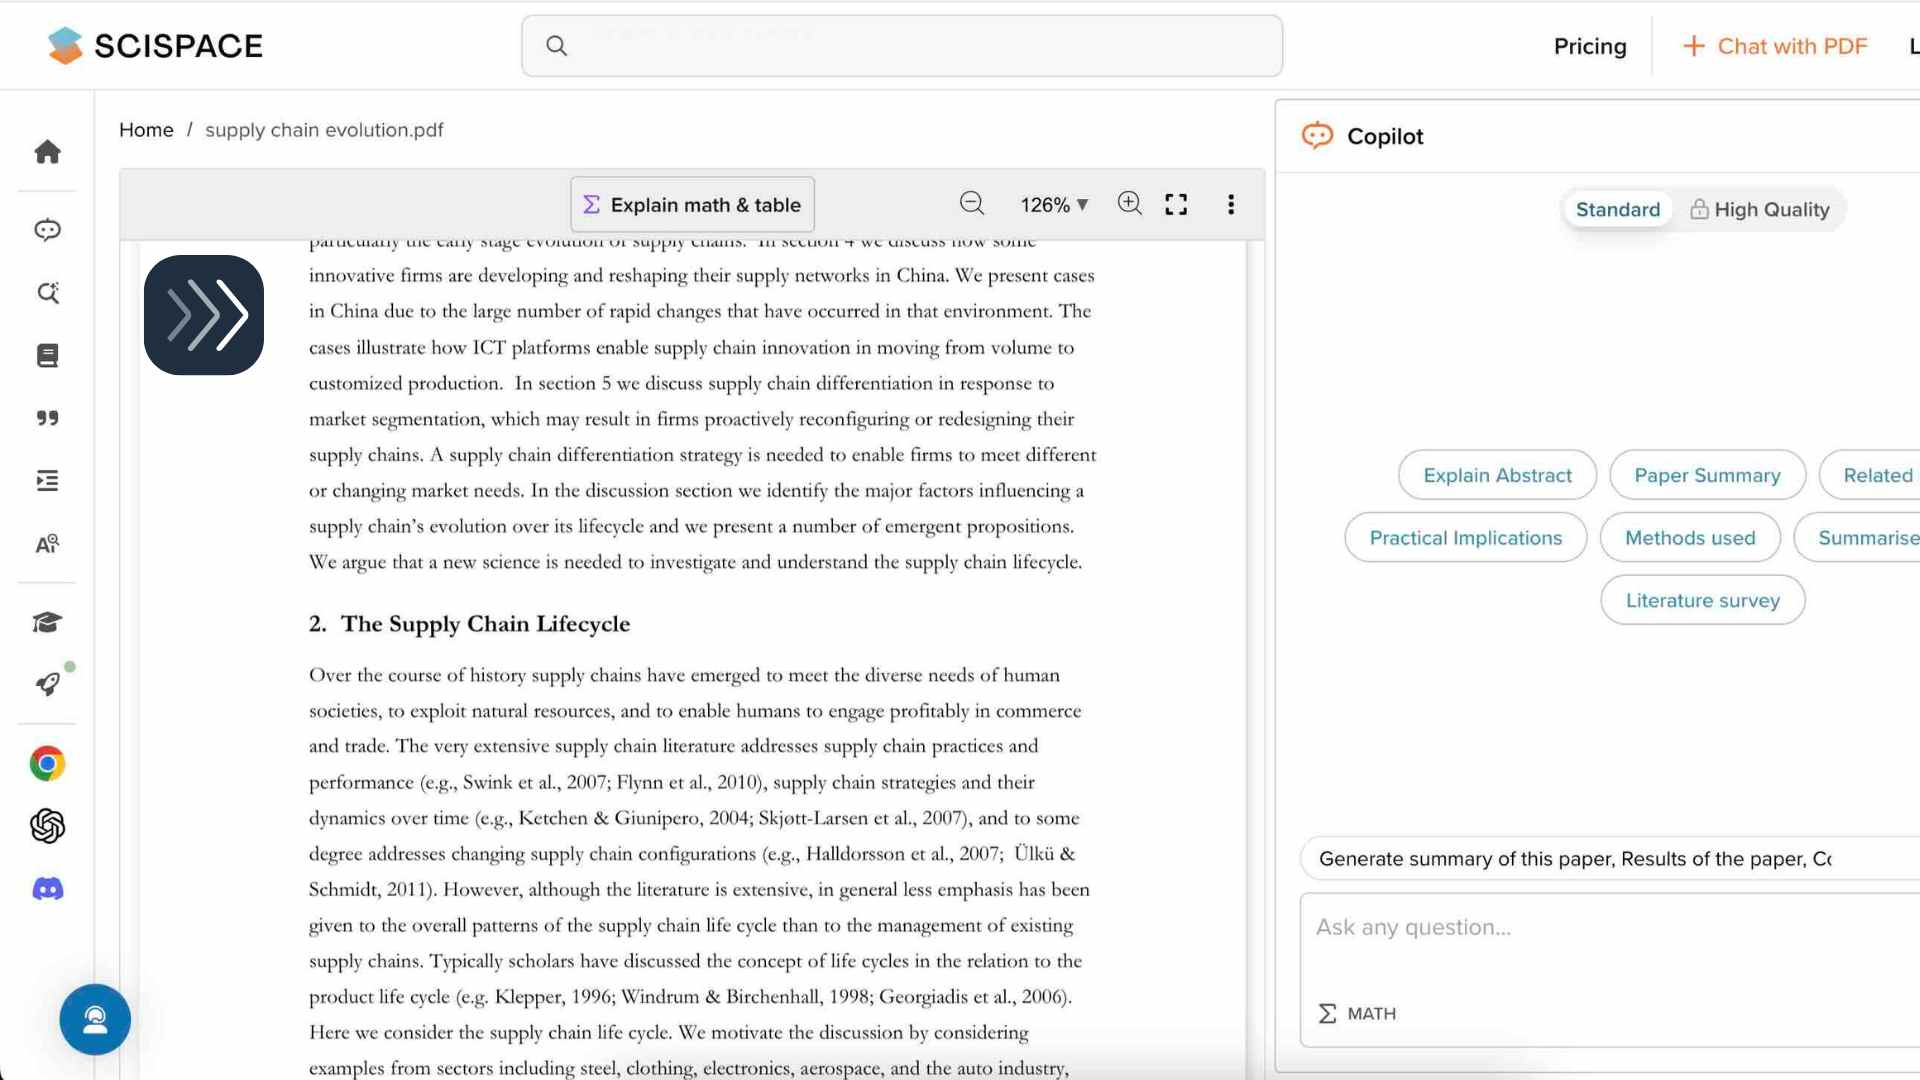Open the ChatGPT icon in the sidebar
Image resolution: width=1920 pixels, height=1080 pixels.
click(x=47, y=826)
